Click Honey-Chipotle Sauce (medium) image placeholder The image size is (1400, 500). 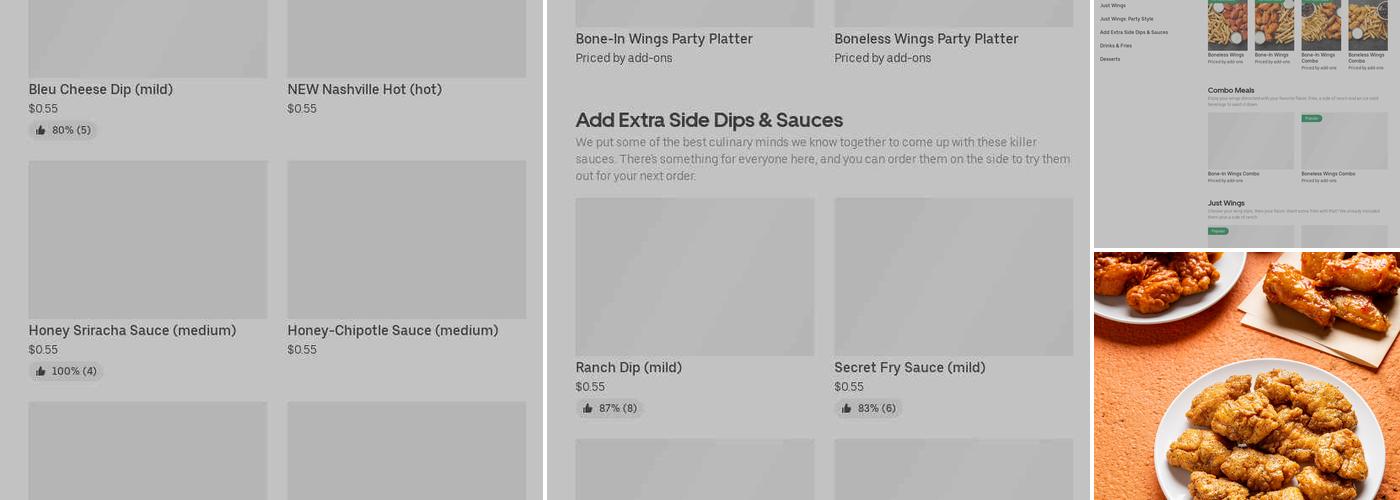click(406, 240)
